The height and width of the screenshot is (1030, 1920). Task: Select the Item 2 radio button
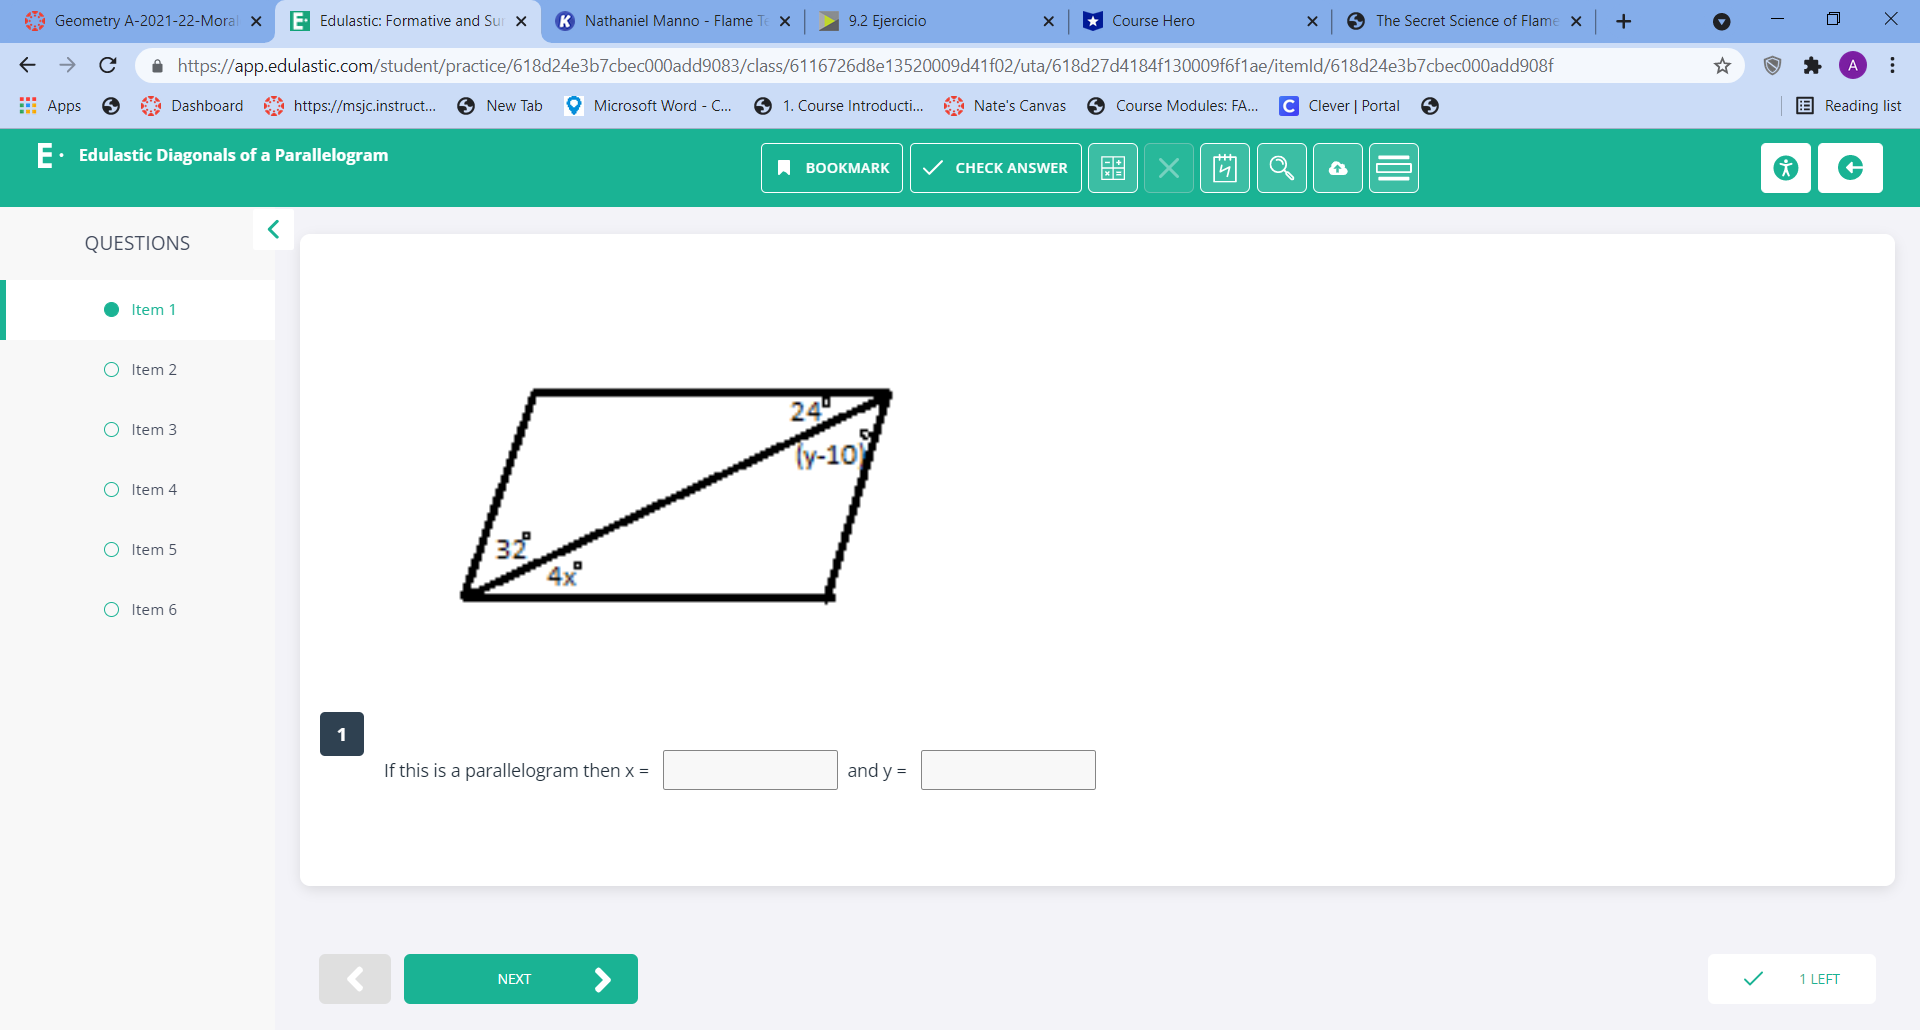coord(112,369)
